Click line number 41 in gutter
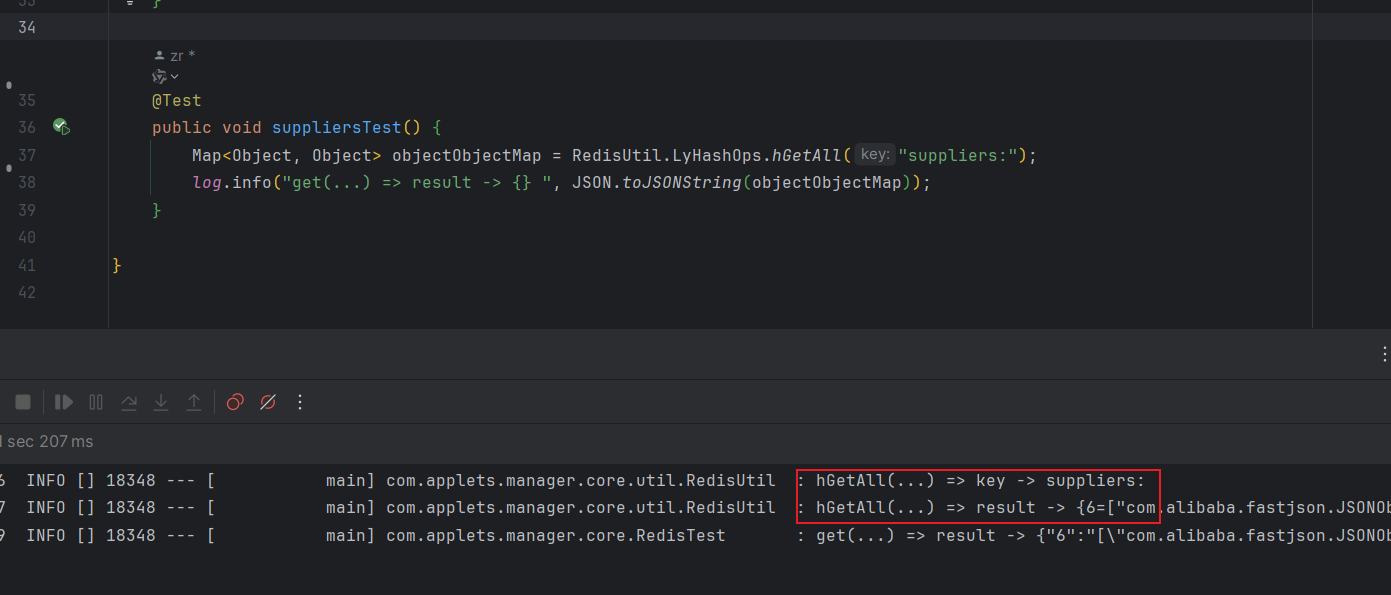This screenshot has height=595, width=1391. click(27, 265)
